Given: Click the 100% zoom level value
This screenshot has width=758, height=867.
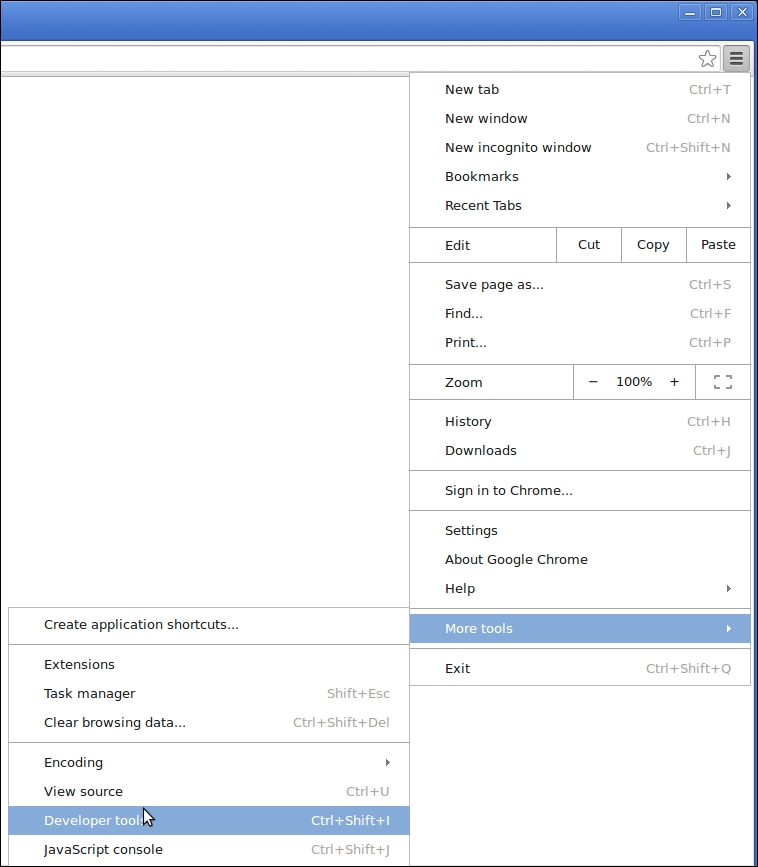Looking at the screenshot, I should 634,382.
